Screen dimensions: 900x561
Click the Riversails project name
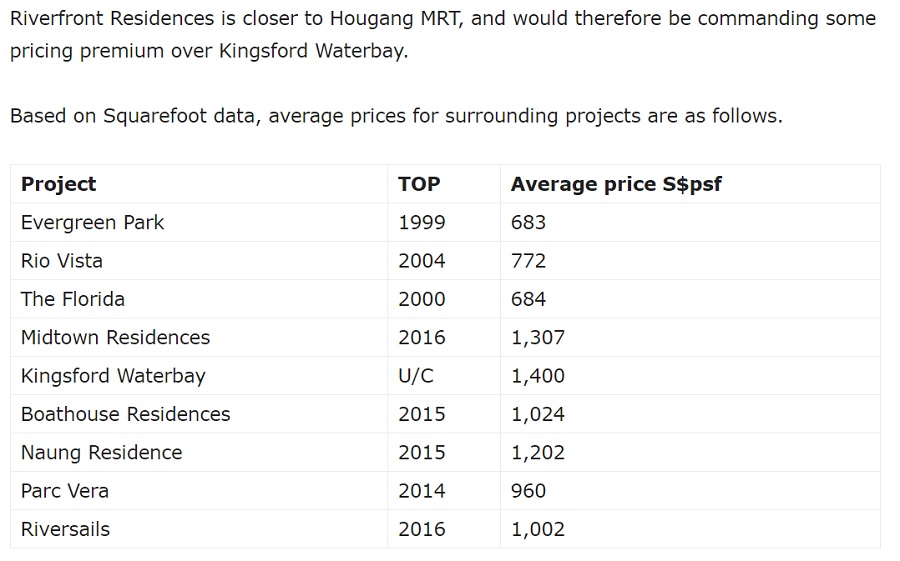pyautogui.click(x=66, y=529)
